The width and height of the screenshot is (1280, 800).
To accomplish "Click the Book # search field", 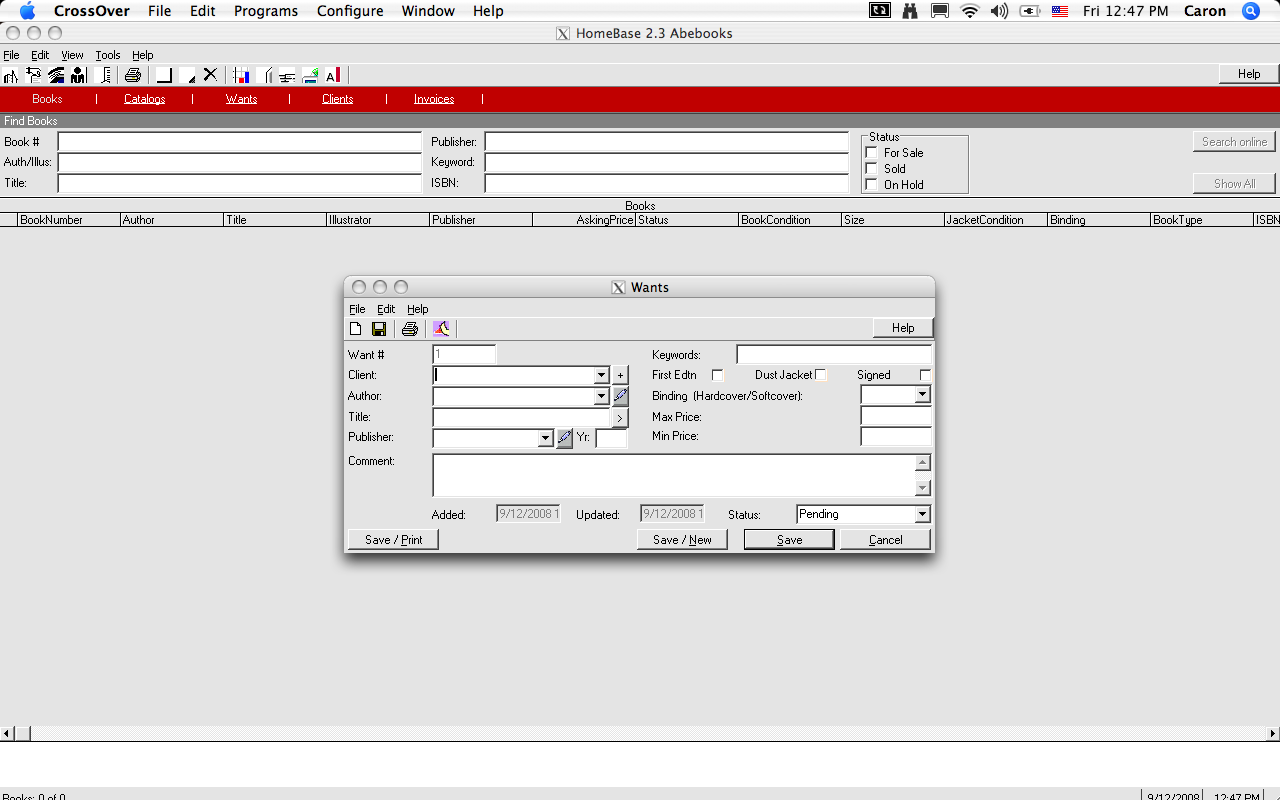I will pos(240,142).
